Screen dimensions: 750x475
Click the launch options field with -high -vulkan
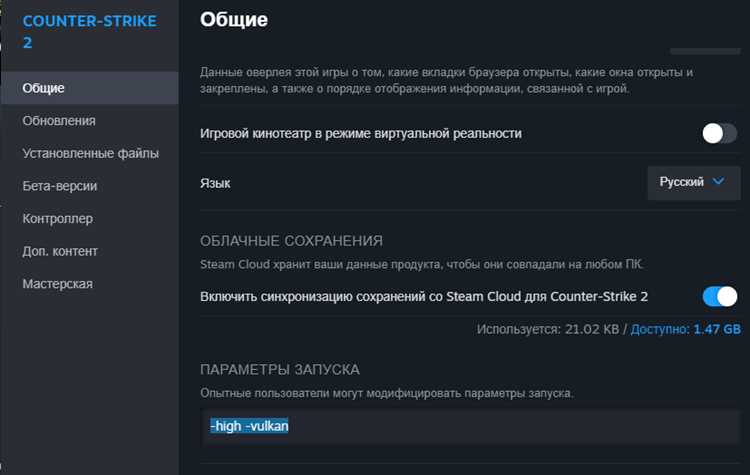pos(470,426)
